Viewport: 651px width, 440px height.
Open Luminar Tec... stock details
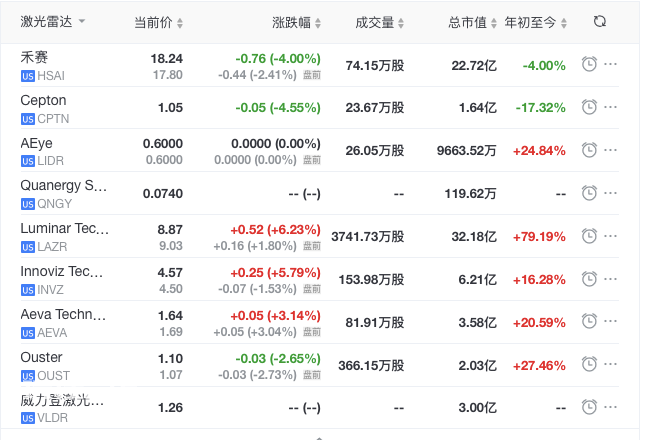tap(64, 228)
